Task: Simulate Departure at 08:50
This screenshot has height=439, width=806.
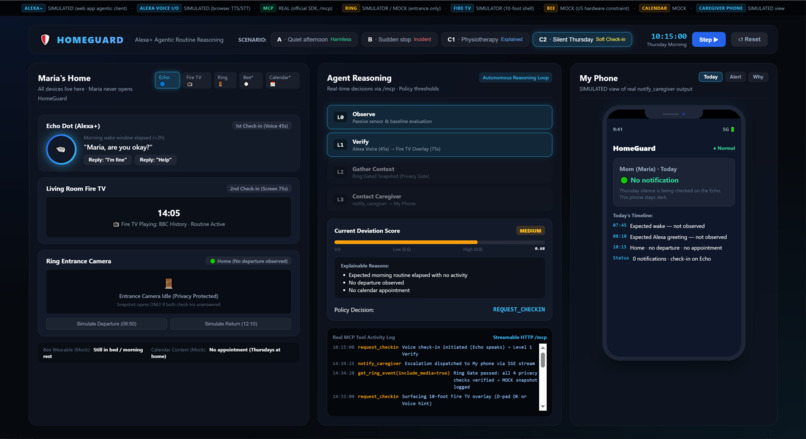Action: (x=106, y=324)
